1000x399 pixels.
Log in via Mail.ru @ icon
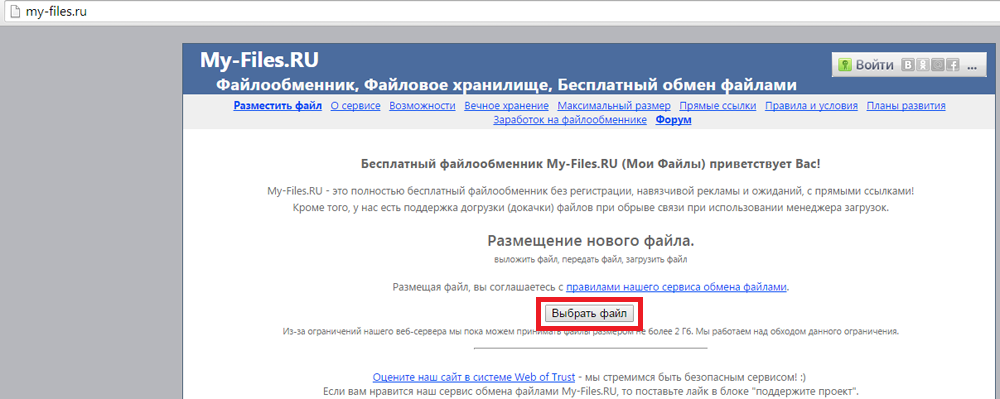(938, 65)
